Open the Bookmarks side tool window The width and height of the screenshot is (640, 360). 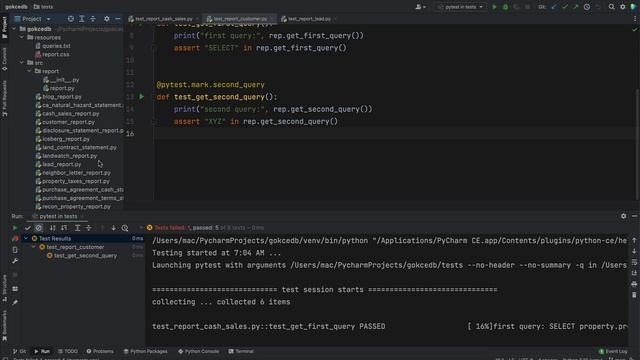tap(4, 326)
